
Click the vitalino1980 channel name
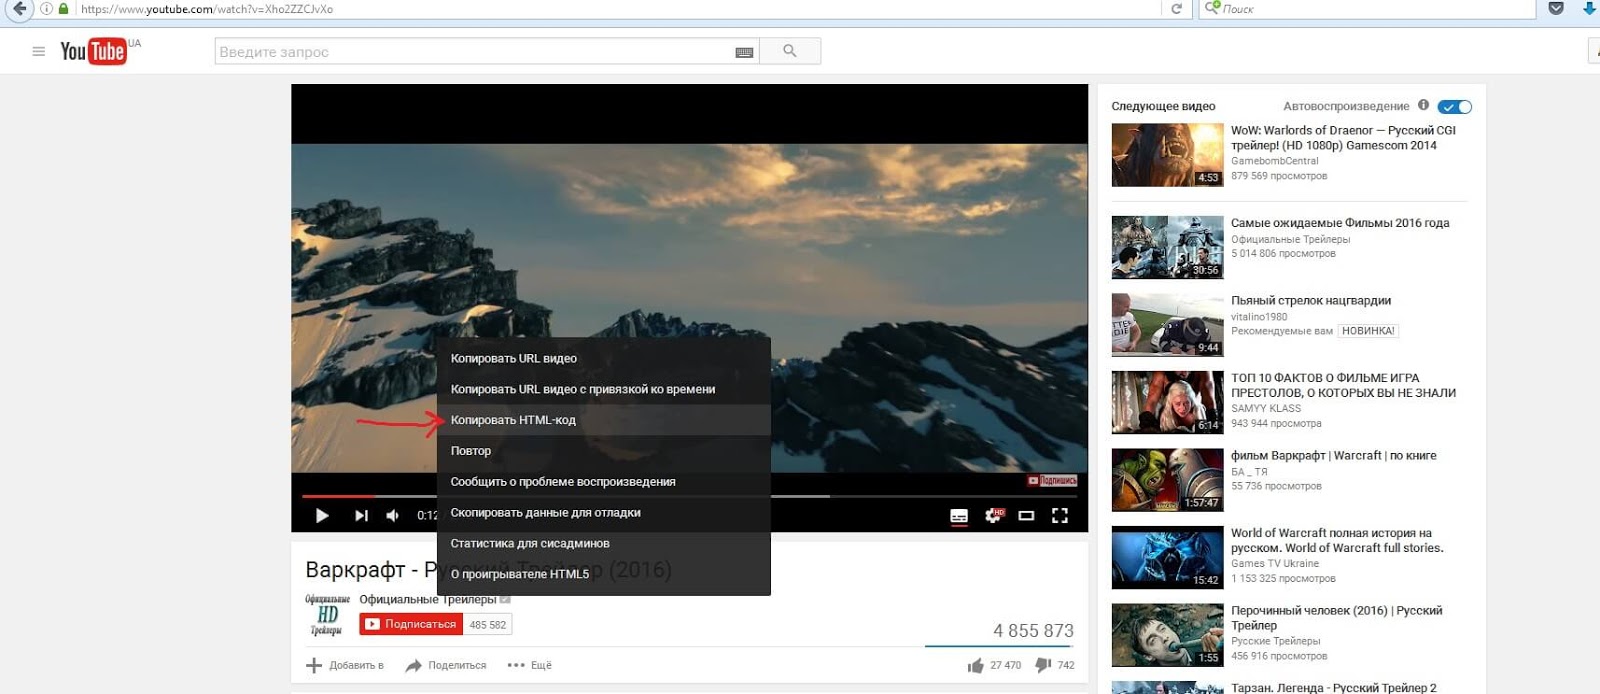(1259, 317)
